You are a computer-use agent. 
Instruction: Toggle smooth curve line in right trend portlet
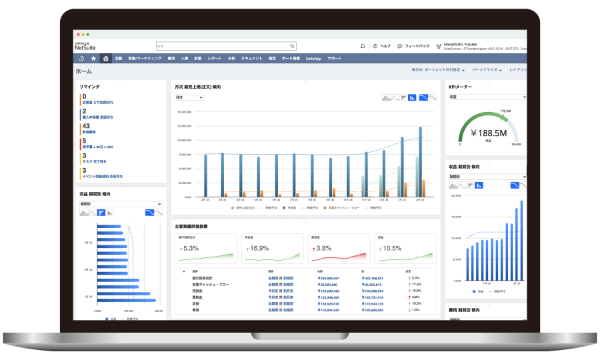pos(515,186)
